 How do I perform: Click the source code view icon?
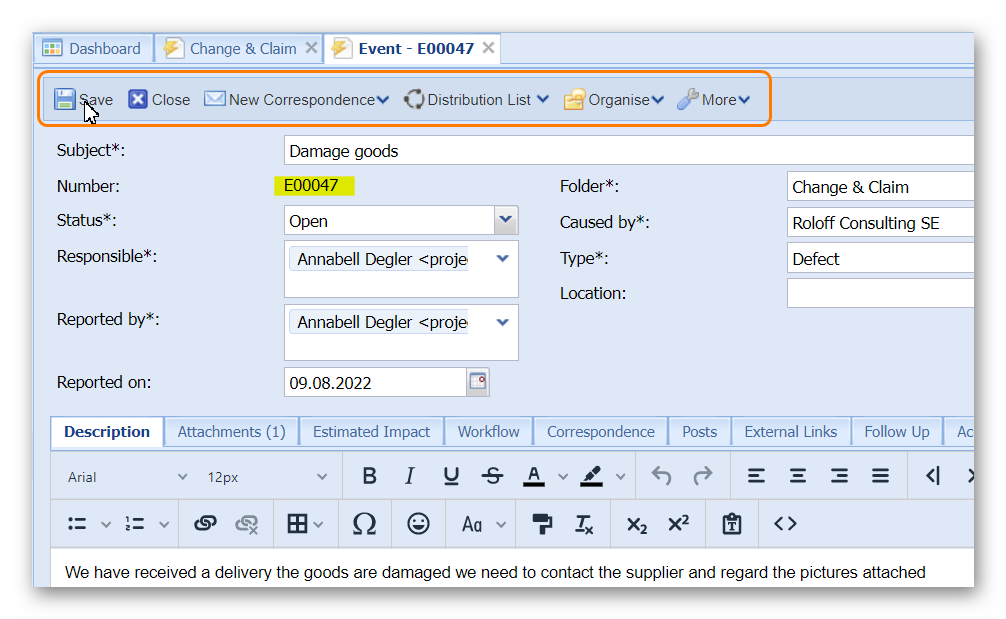point(785,524)
